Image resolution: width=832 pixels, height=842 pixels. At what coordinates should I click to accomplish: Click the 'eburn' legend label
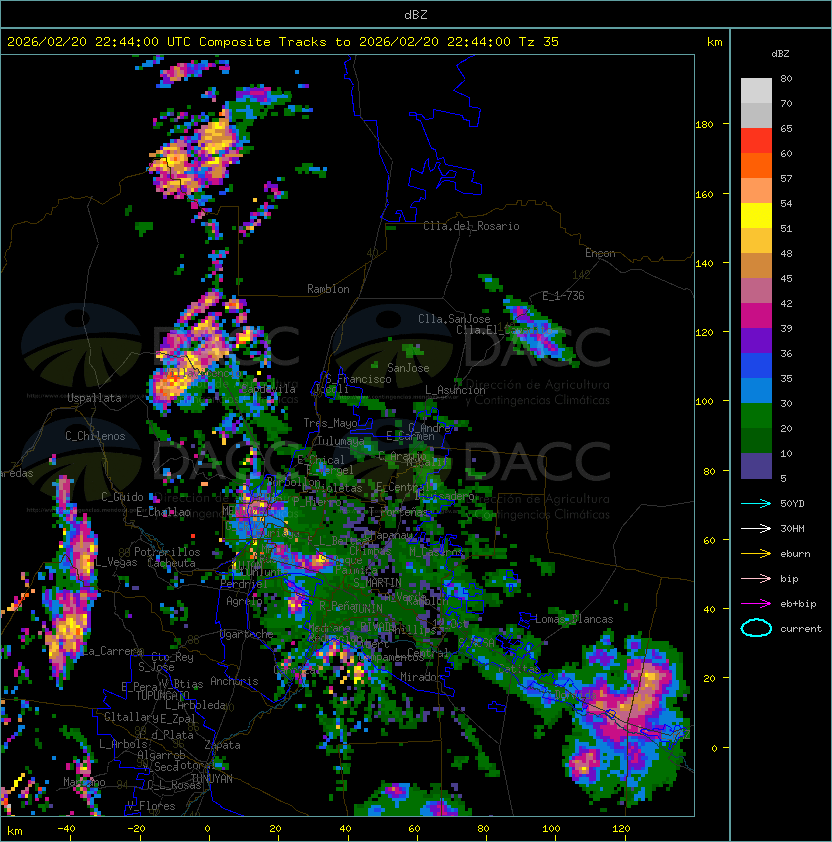(795, 554)
